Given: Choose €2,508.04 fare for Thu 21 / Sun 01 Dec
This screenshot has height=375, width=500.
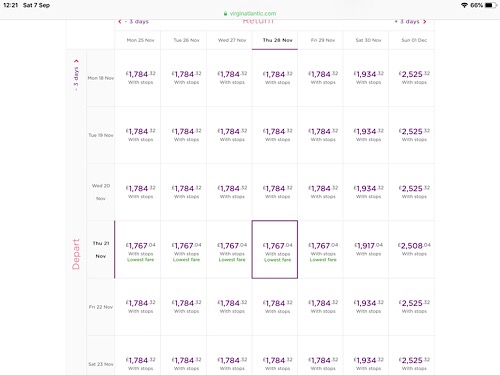Looking at the screenshot, I should (x=412, y=249).
